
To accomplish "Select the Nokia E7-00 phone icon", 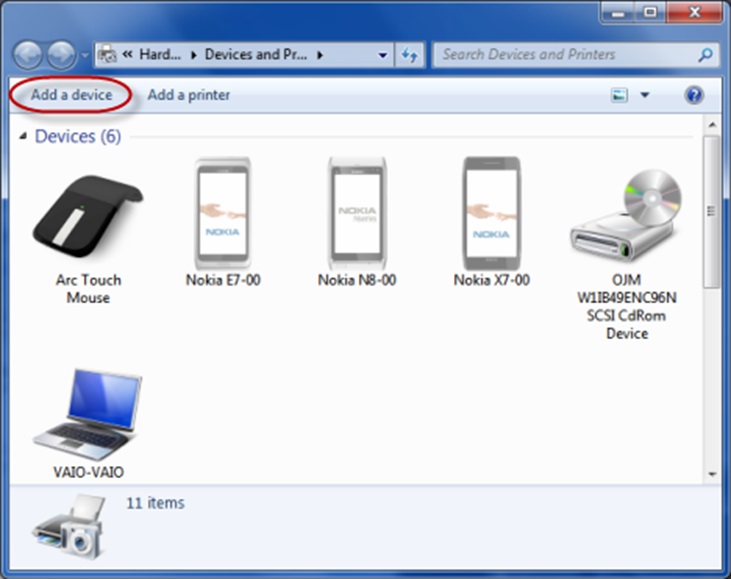I will coord(223,214).
